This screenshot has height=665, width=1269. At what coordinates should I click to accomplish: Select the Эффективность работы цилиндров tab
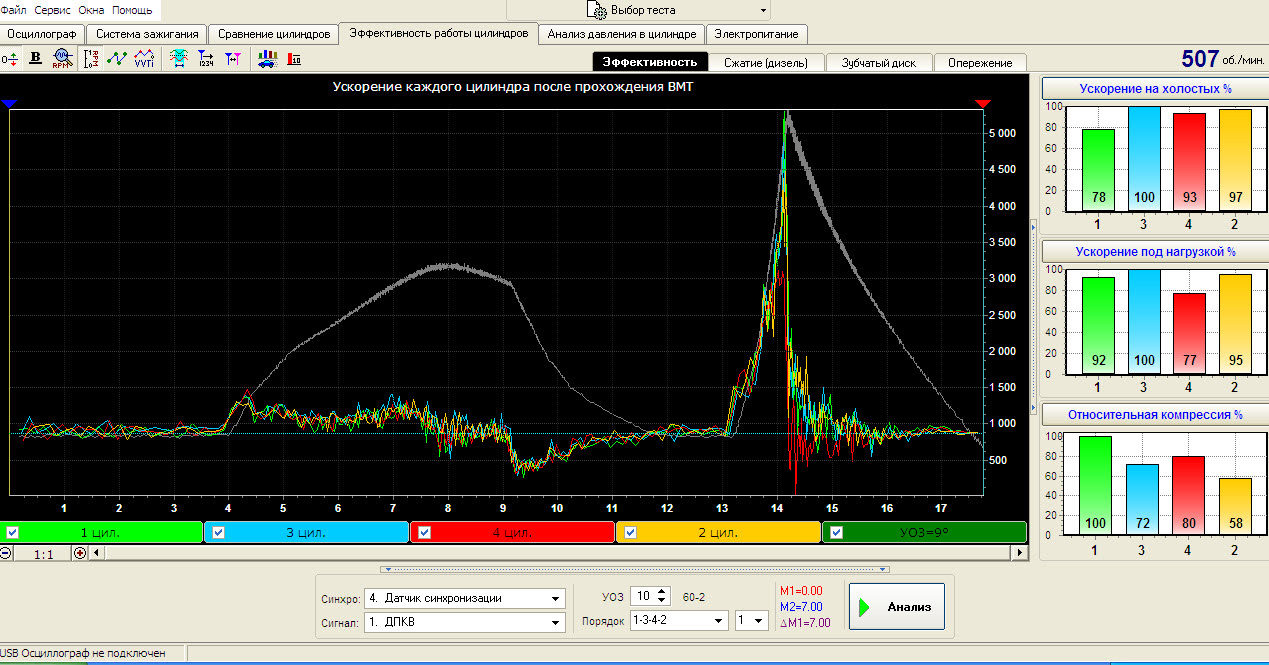pos(439,32)
